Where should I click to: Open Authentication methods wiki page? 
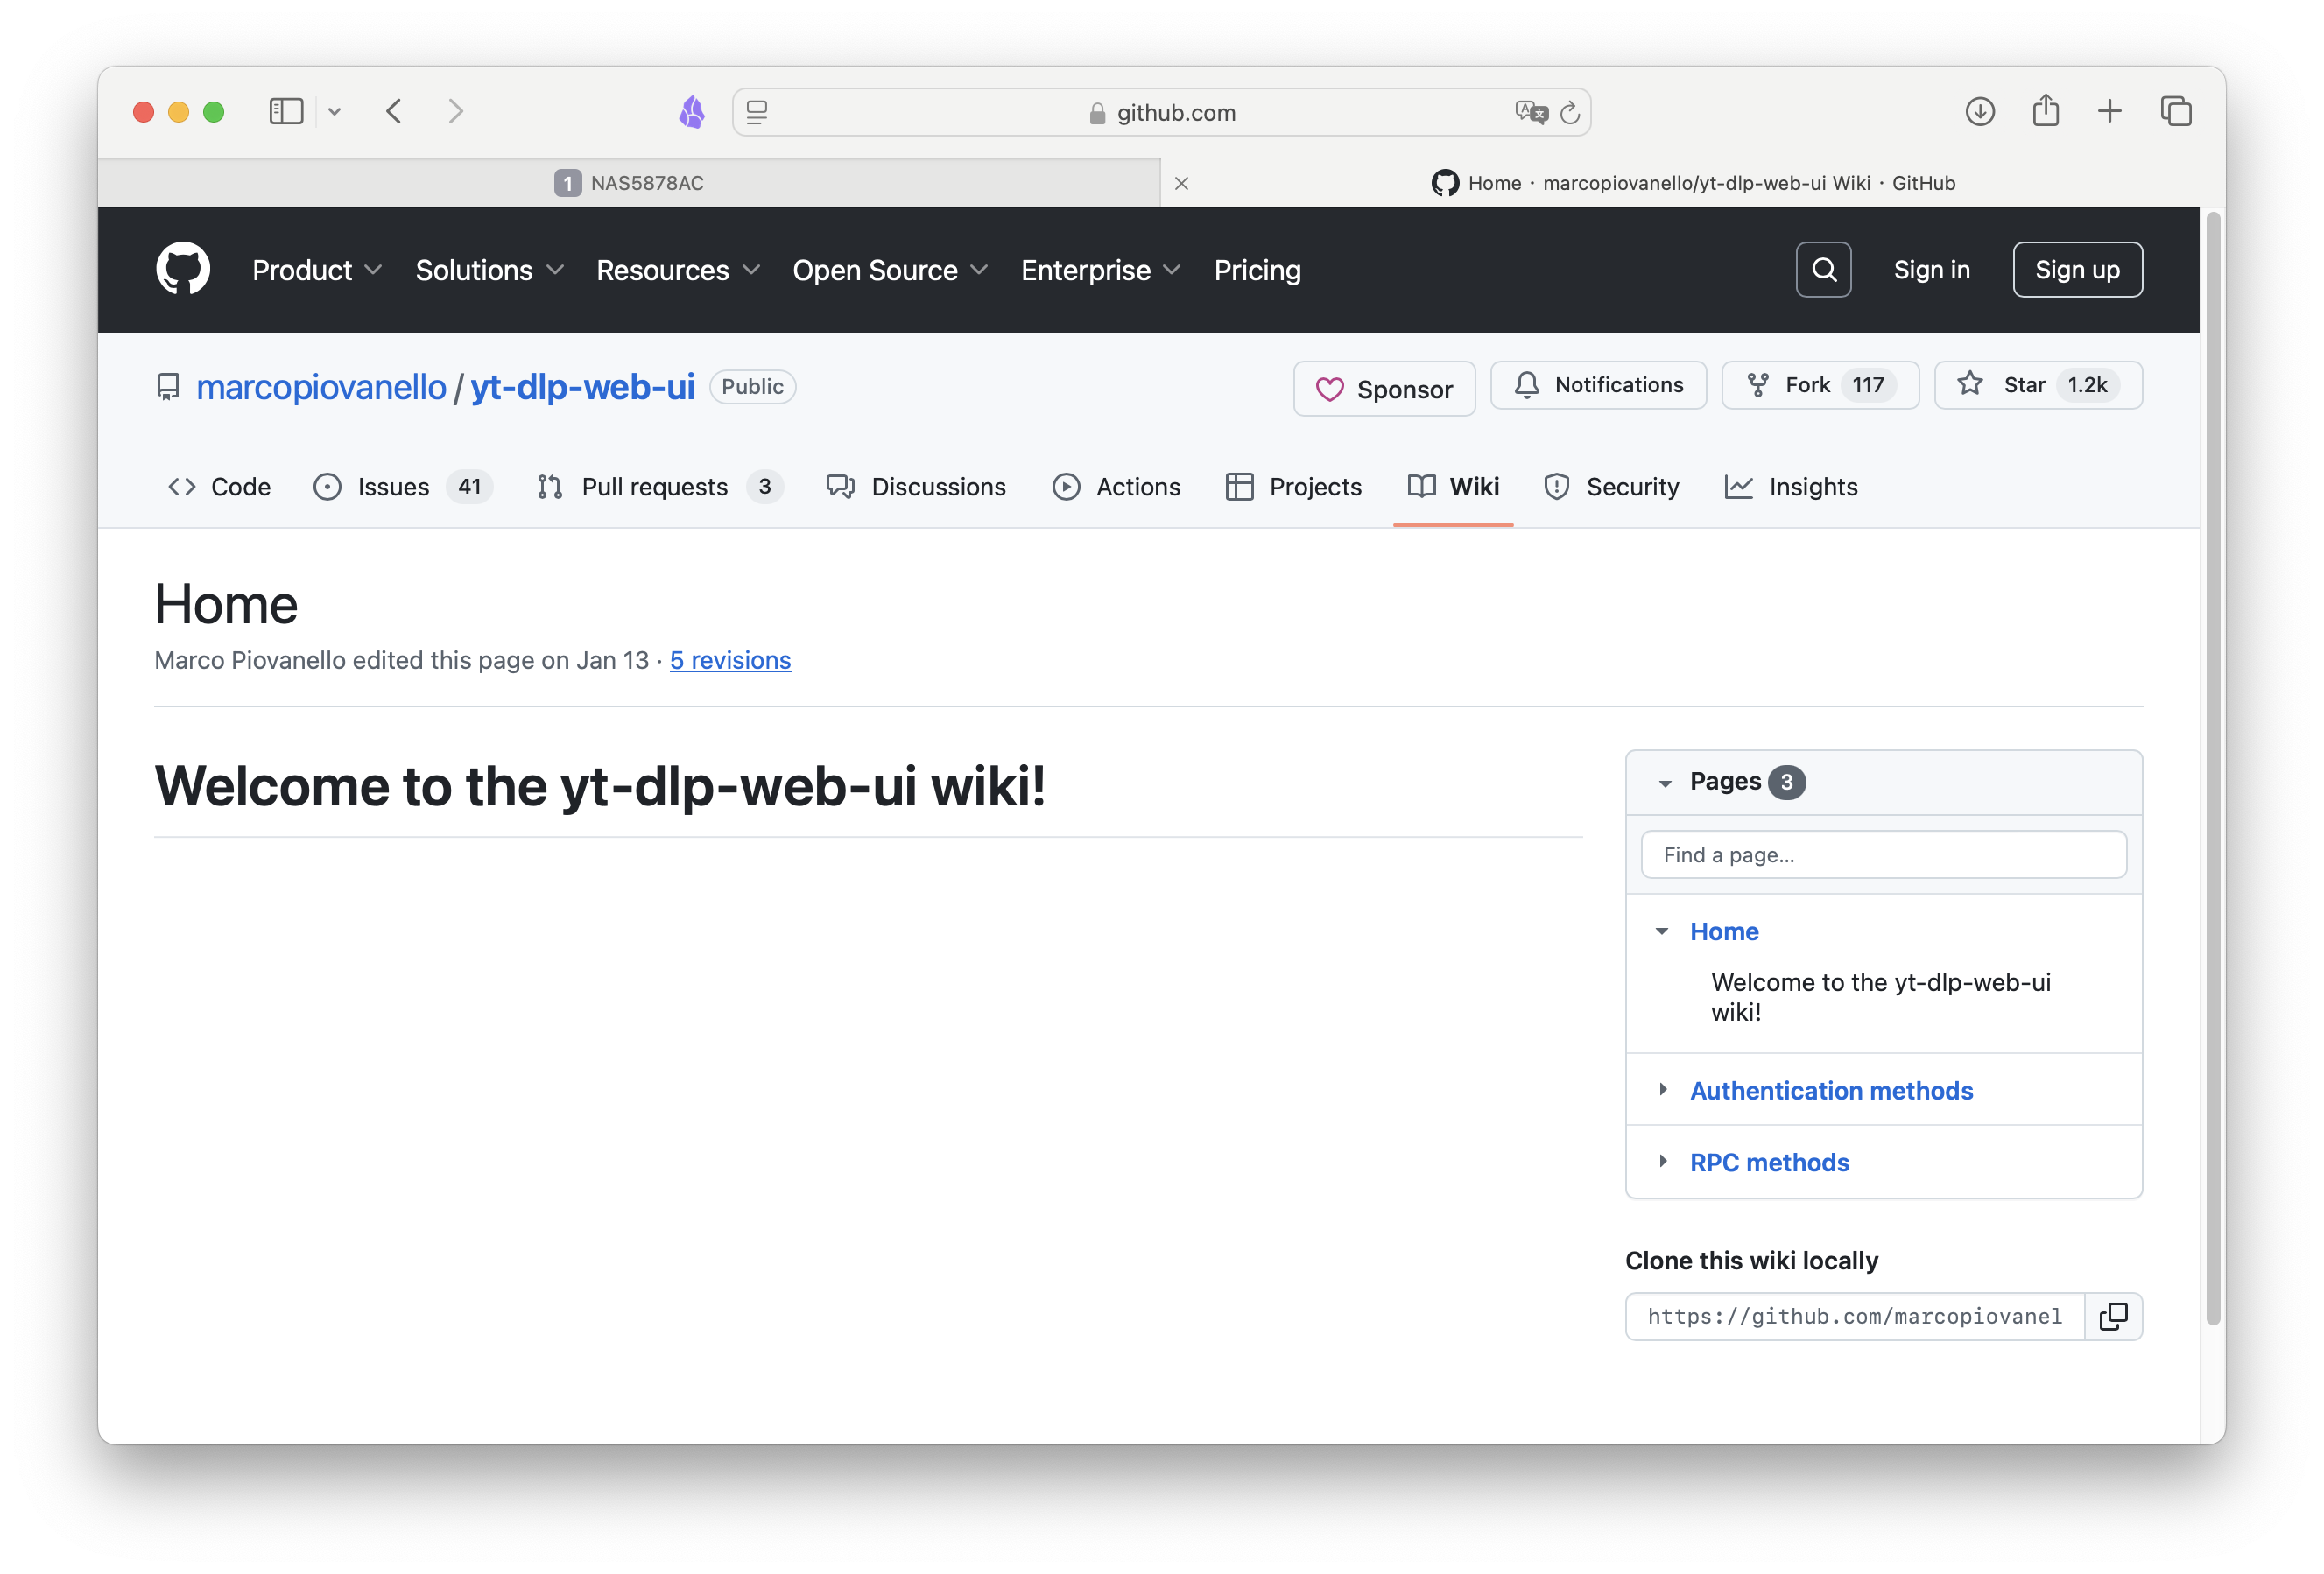coord(1830,1090)
